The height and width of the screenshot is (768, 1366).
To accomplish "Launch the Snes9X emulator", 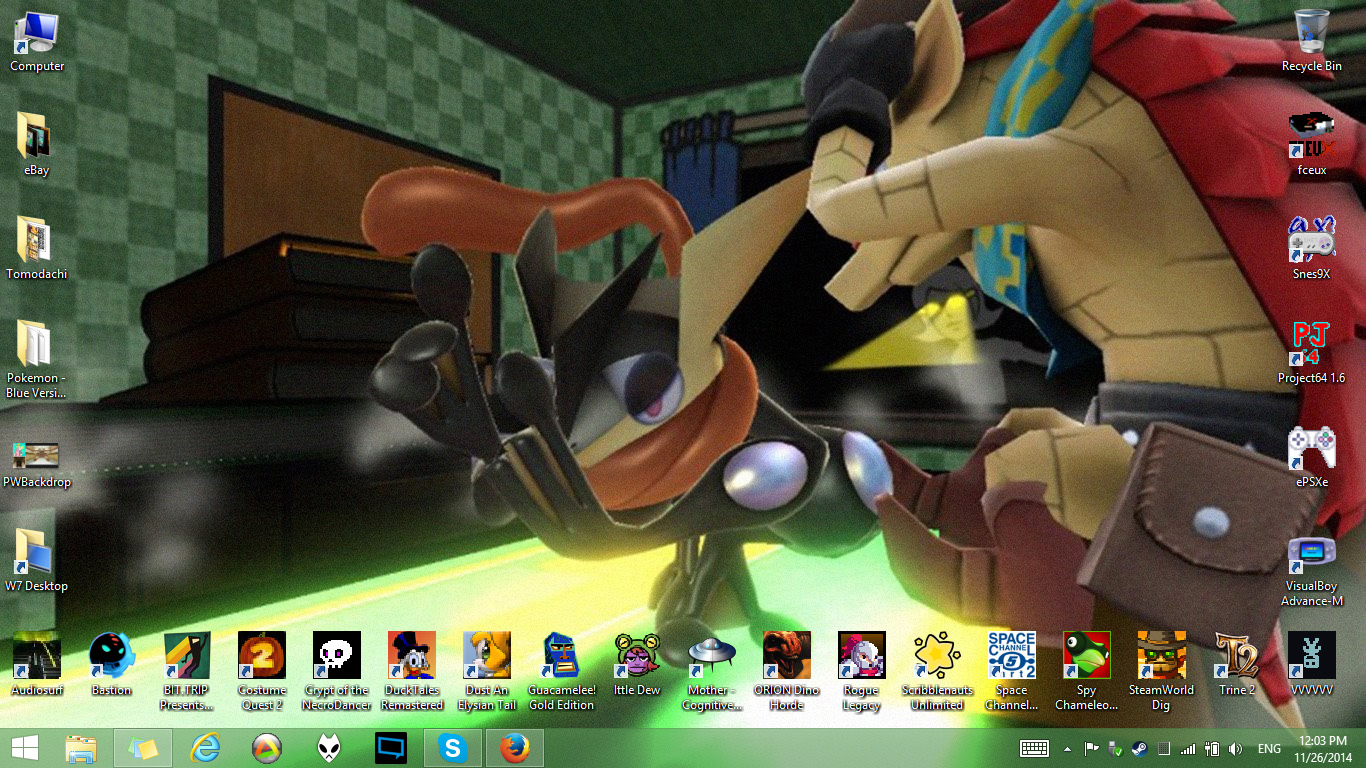I will (1312, 249).
